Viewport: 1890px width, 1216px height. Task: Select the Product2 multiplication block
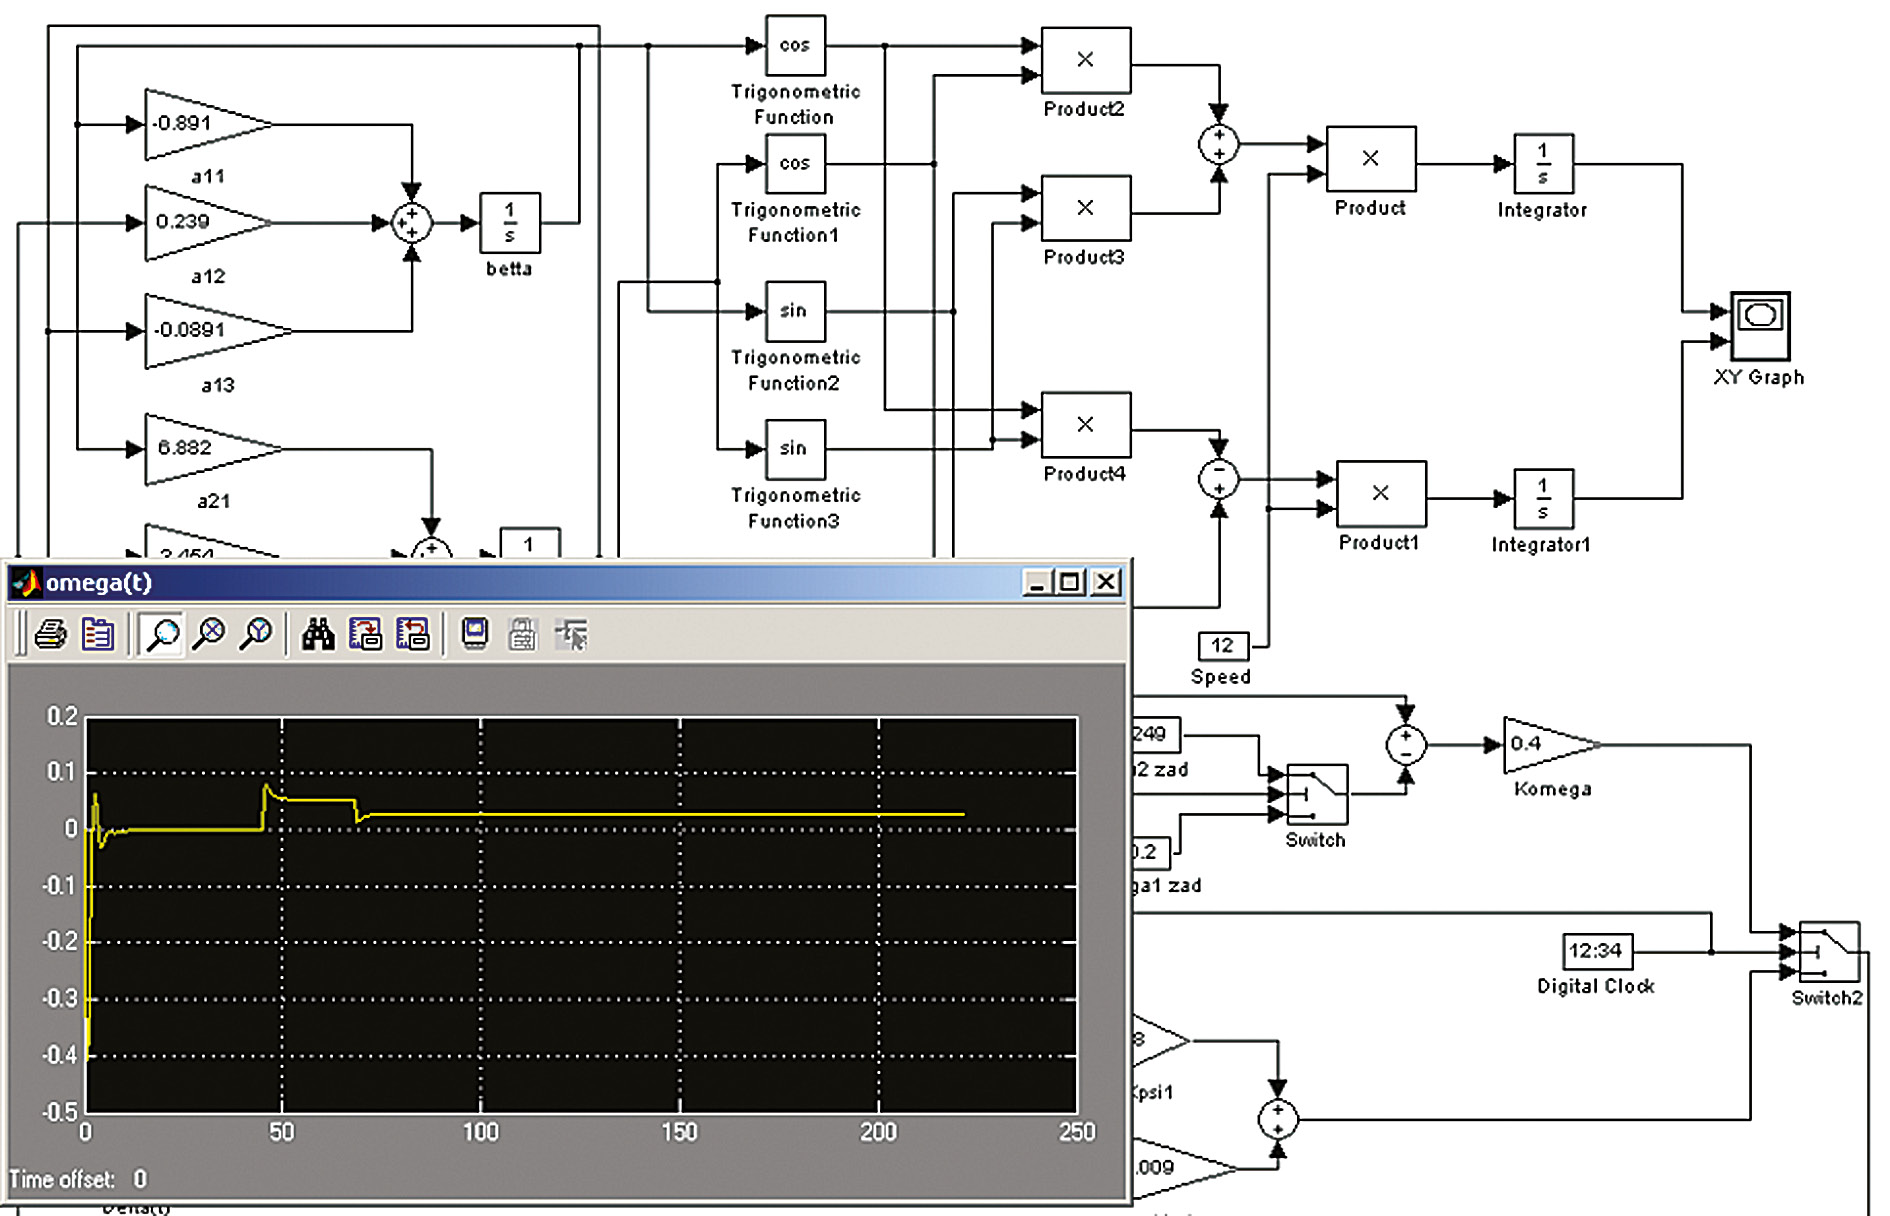(1086, 61)
